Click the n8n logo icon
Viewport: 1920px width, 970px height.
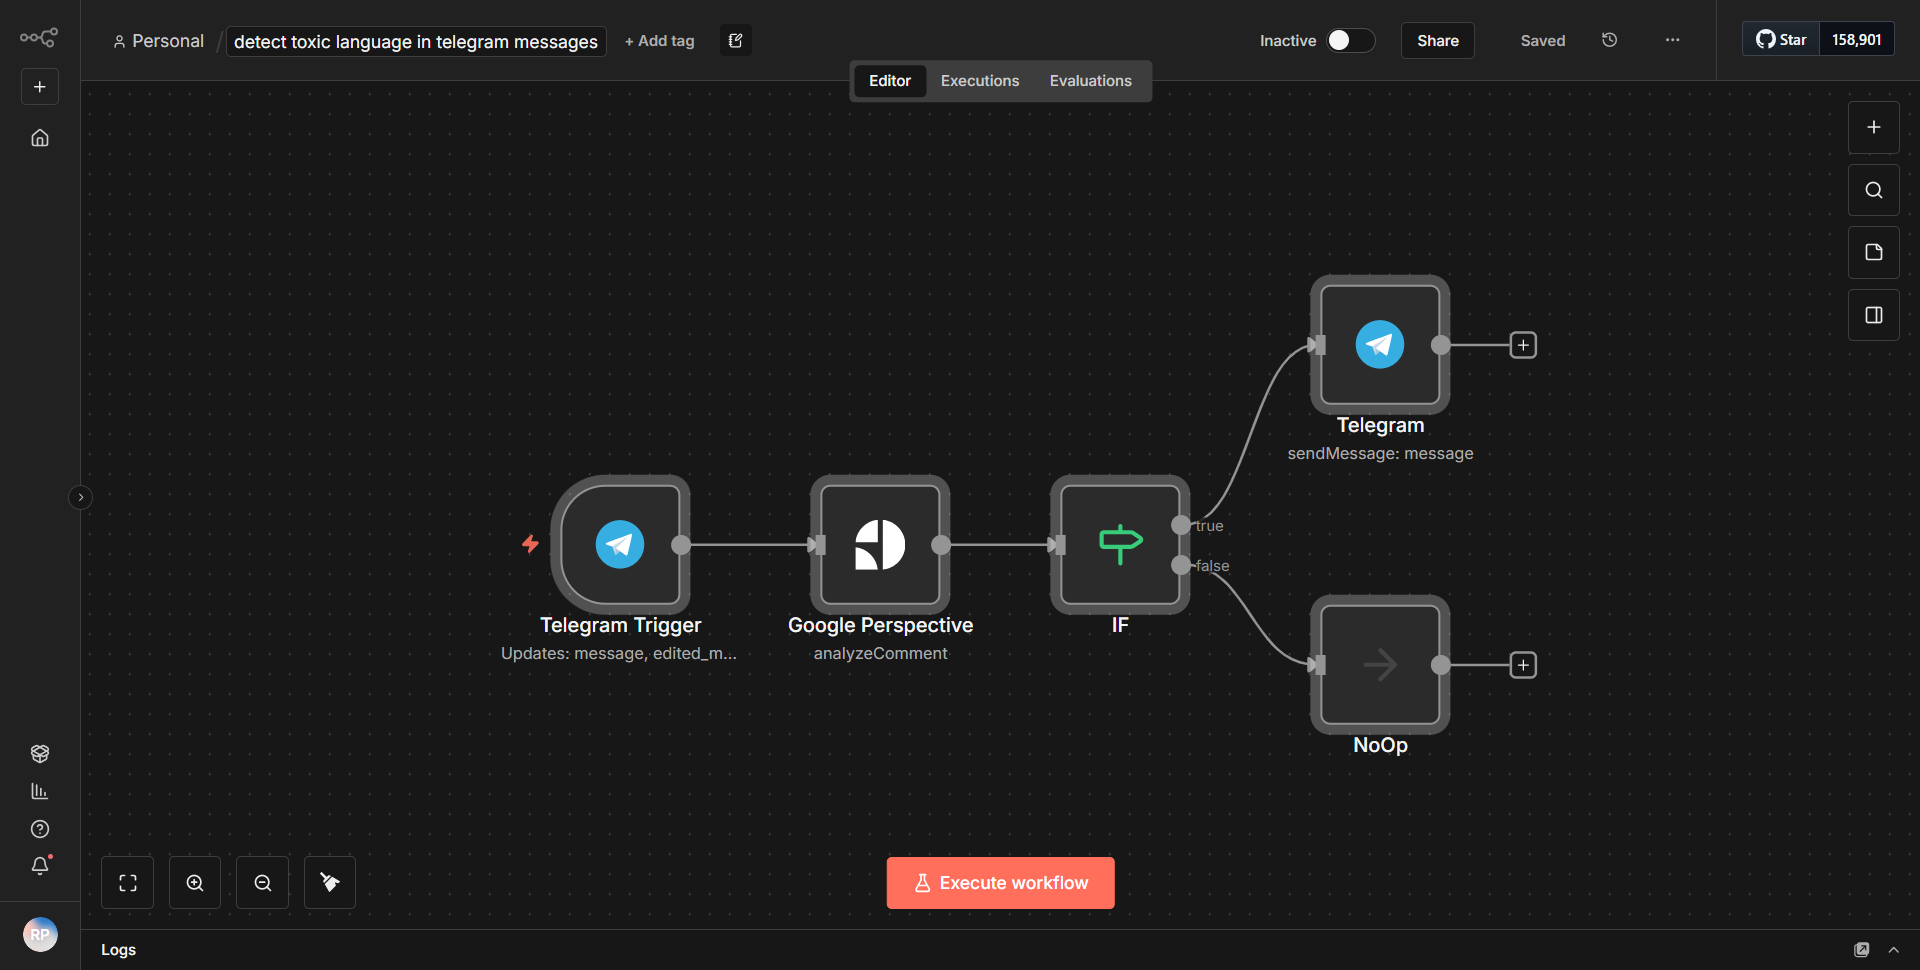point(39,38)
